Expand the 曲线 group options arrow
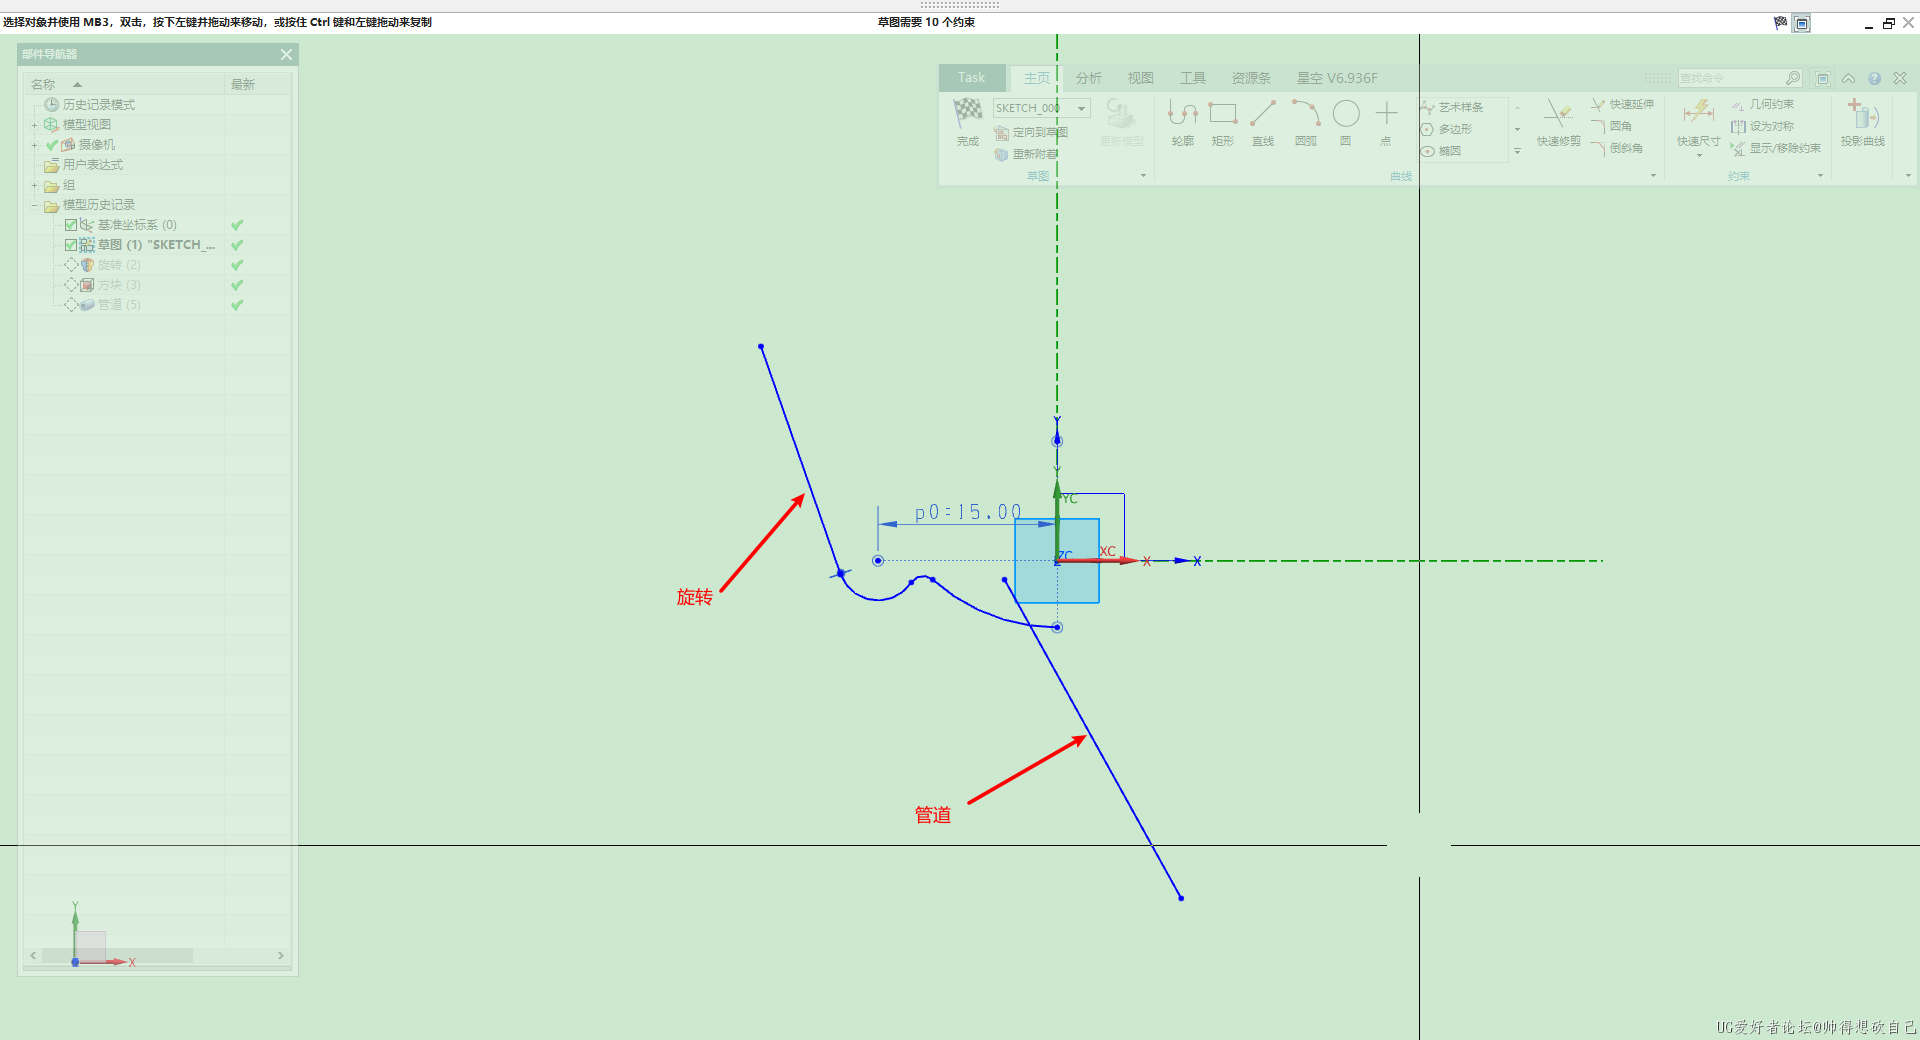 1653,176
